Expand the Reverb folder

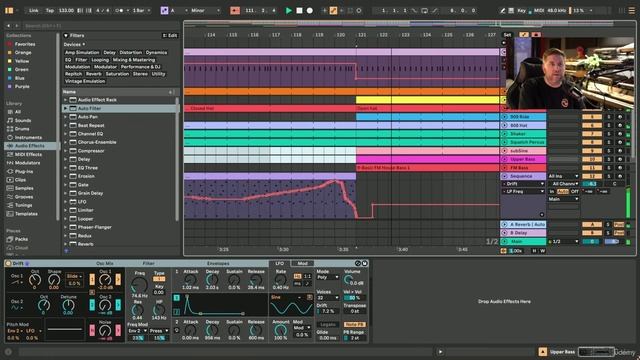65,244
